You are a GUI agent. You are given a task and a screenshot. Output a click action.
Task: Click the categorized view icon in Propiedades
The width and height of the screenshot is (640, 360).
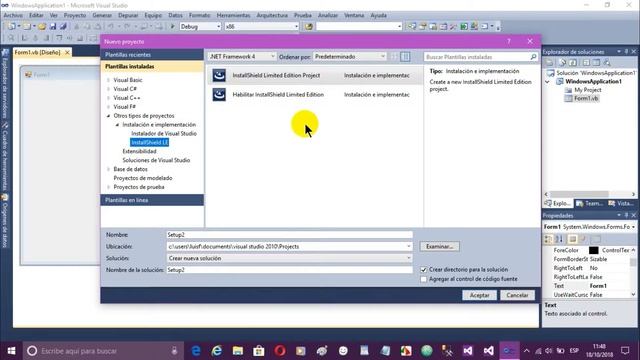point(549,239)
